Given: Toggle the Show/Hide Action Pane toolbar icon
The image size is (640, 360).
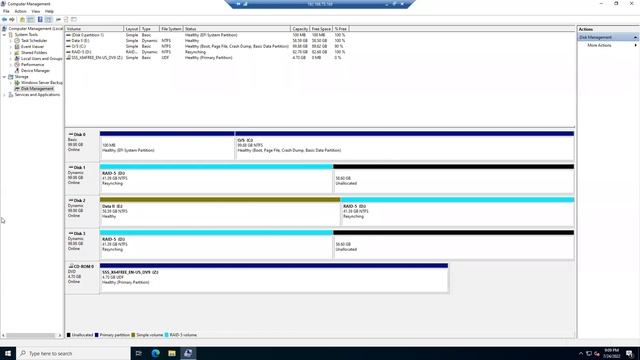Looking at the screenshot, I should pyautogui.click(x=48, y=20).
